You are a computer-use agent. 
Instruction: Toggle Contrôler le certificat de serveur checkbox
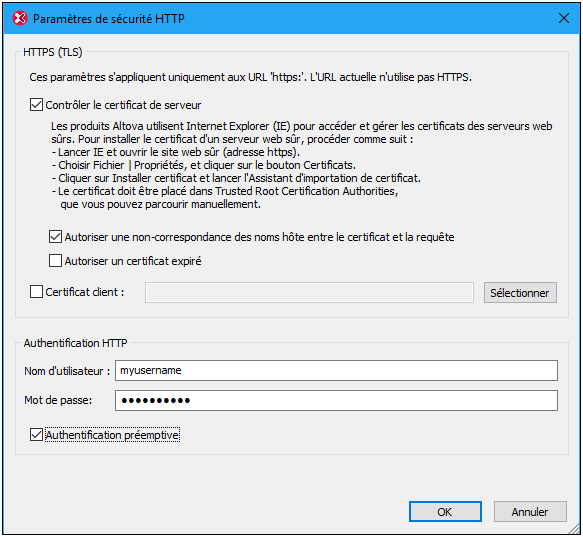click(36, 105)
